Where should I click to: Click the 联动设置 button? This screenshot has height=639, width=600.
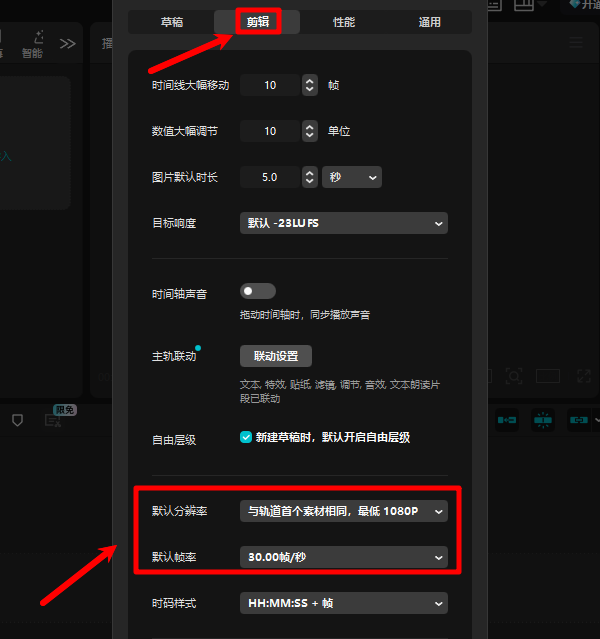276,356
